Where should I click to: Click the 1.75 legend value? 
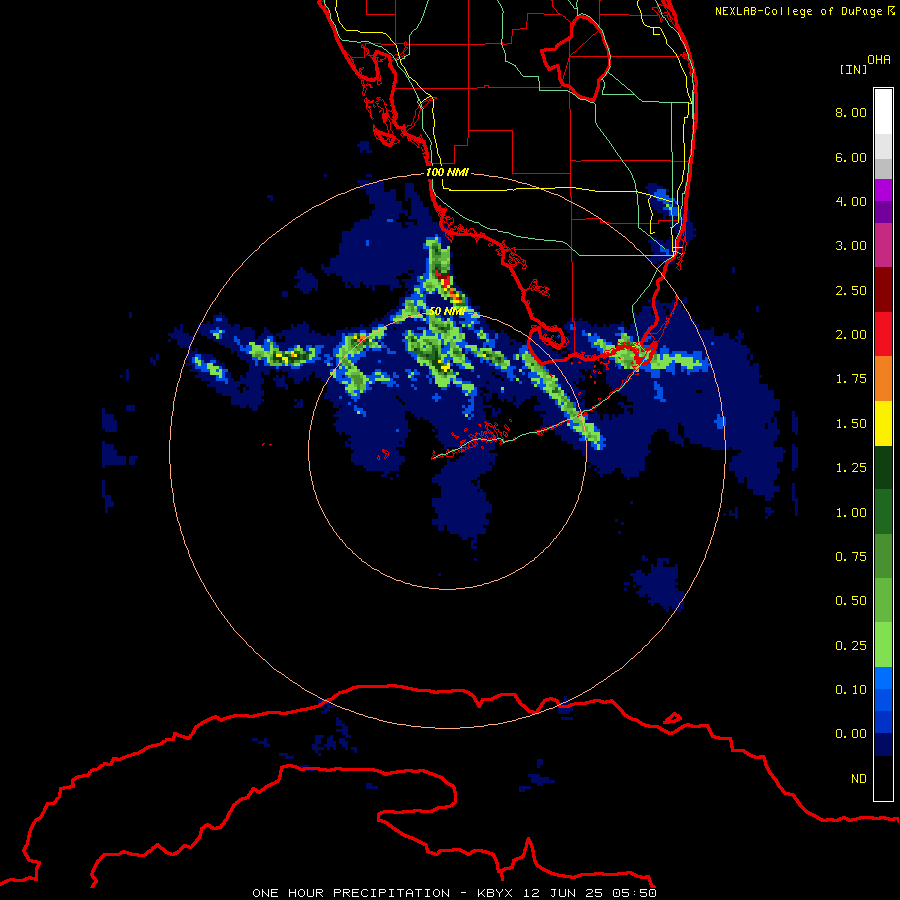851,379
